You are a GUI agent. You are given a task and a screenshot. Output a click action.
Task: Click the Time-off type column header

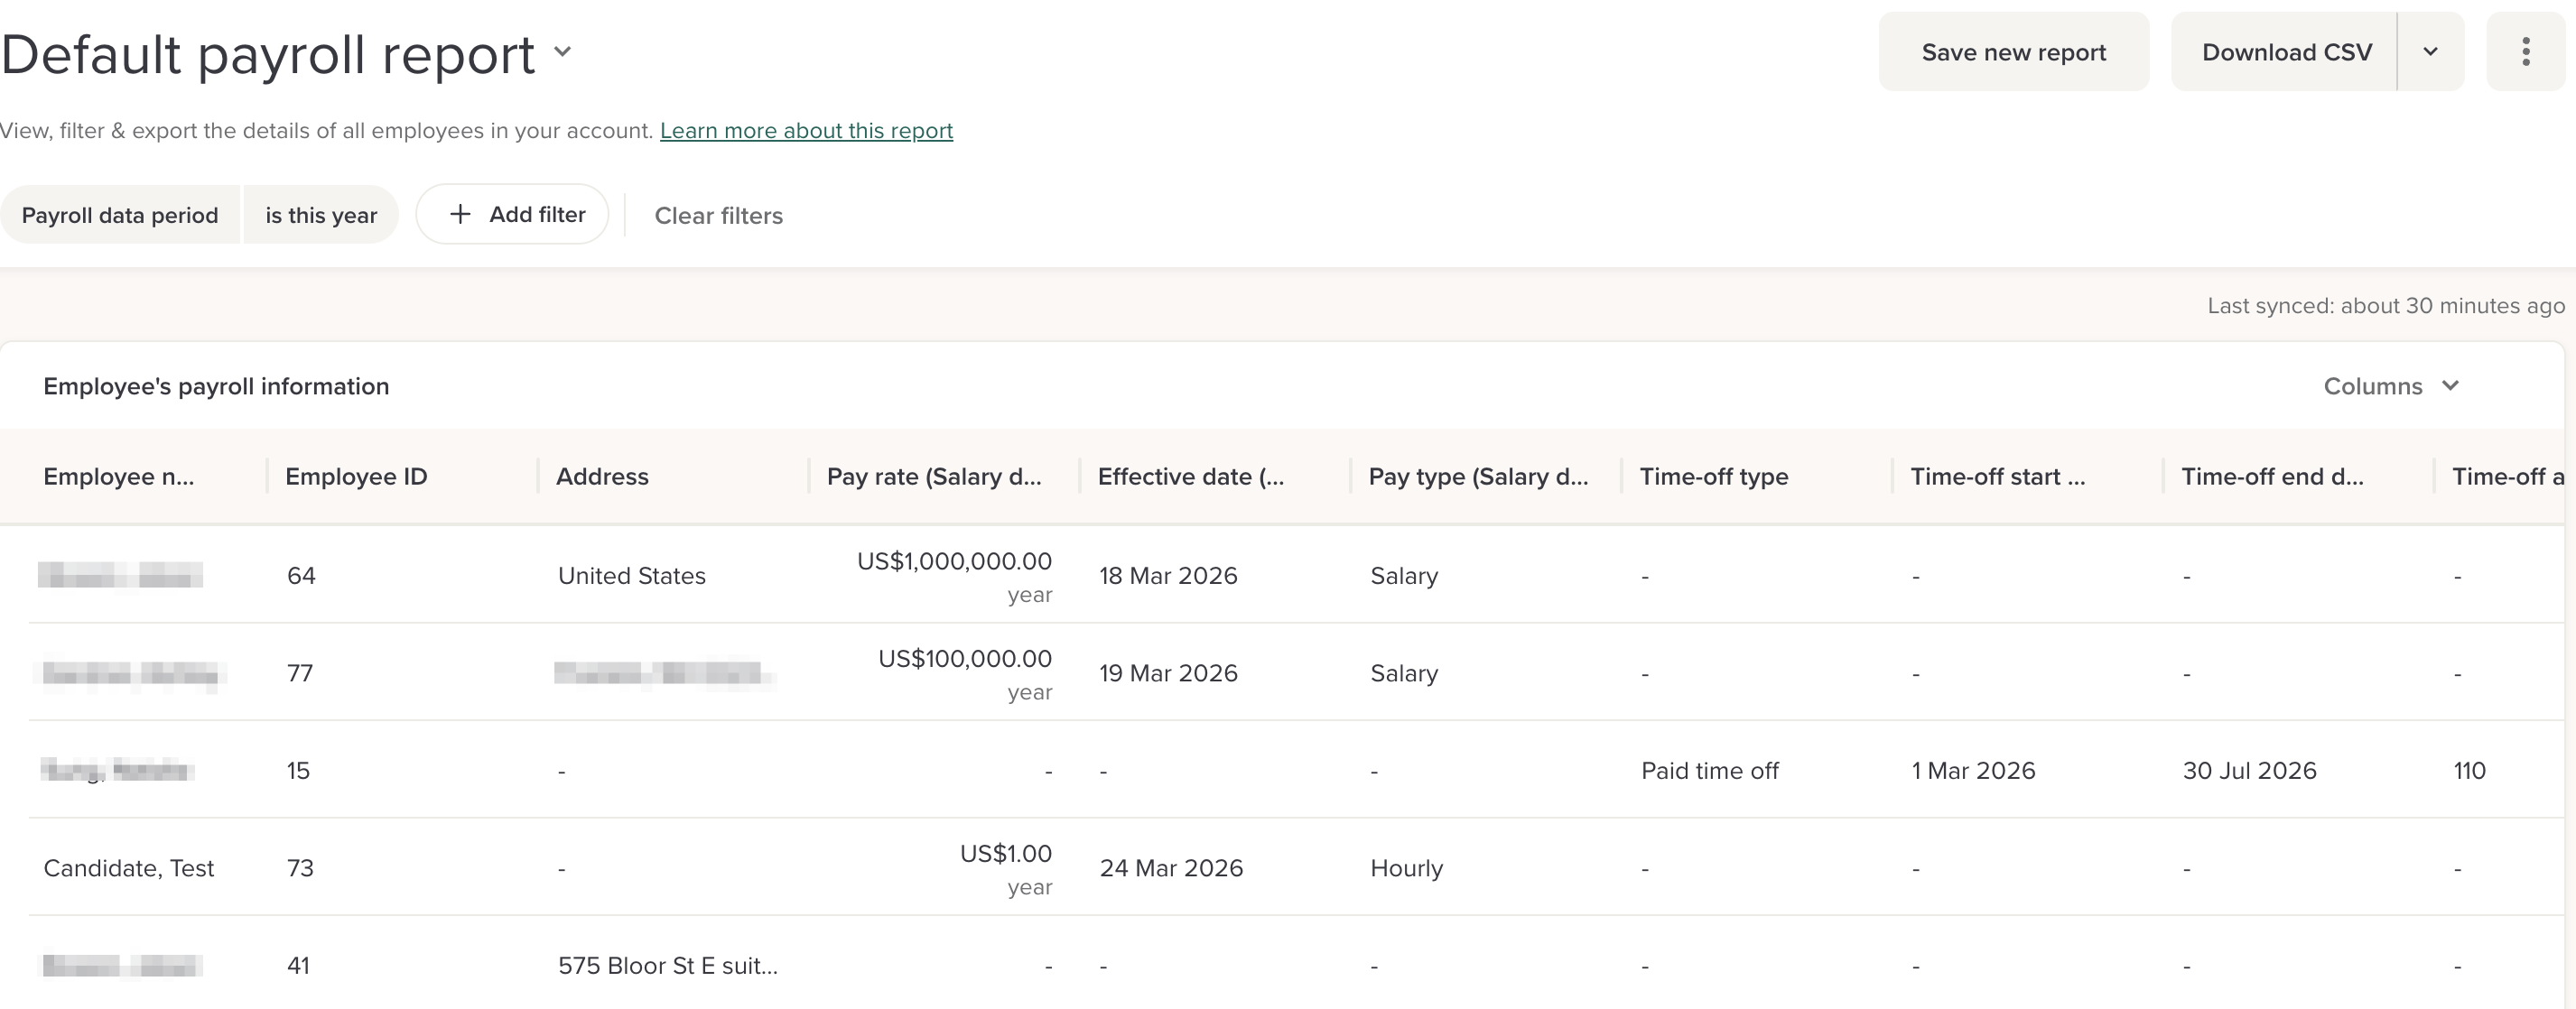(x=1713, y=477)
